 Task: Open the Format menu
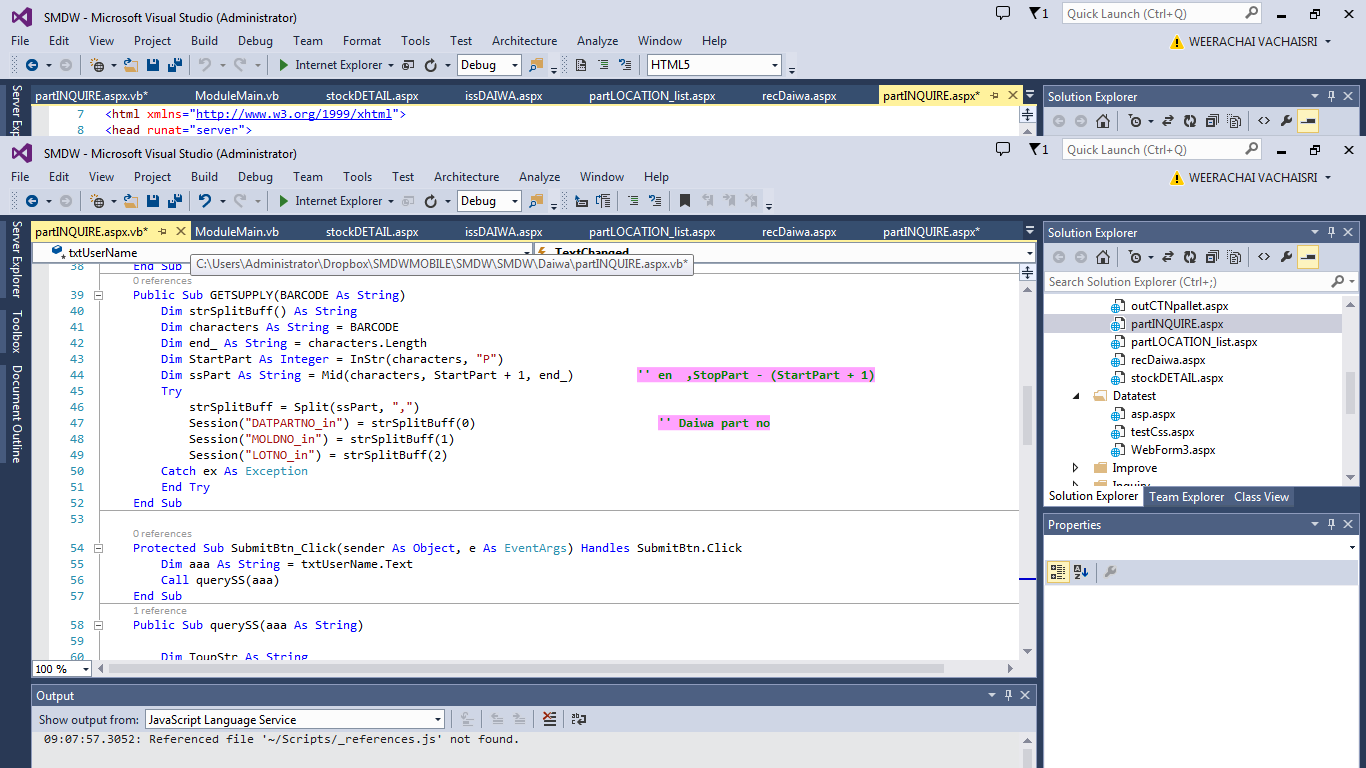[x=361, y=41]
